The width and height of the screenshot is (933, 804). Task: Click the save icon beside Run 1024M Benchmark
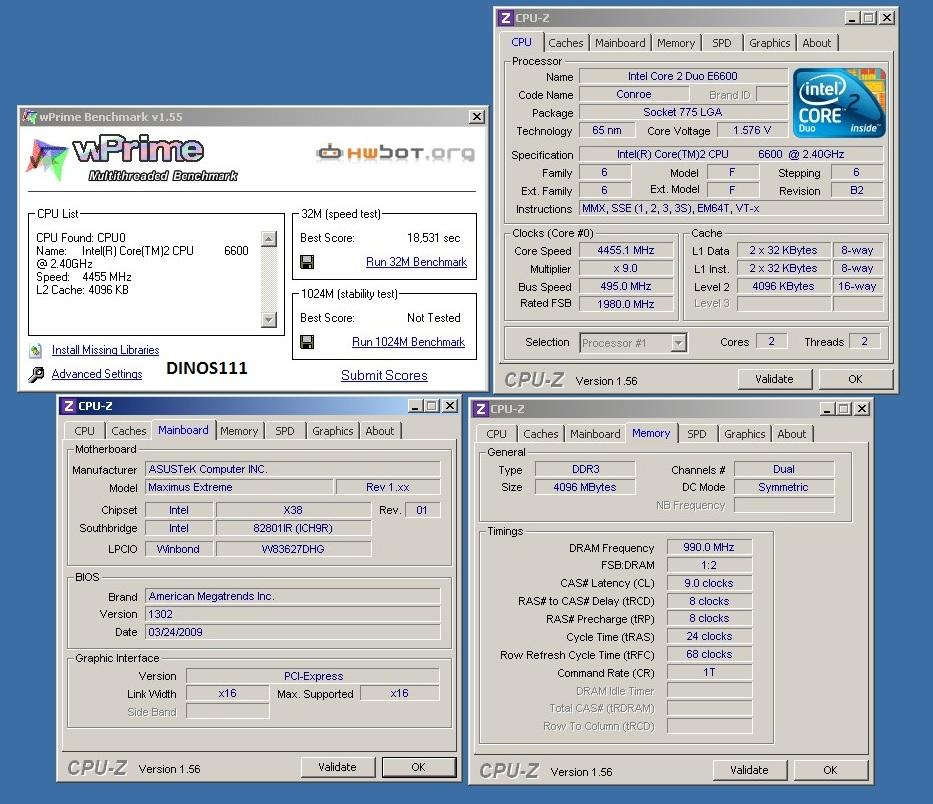pyautogui.click(x=307, y=342)
